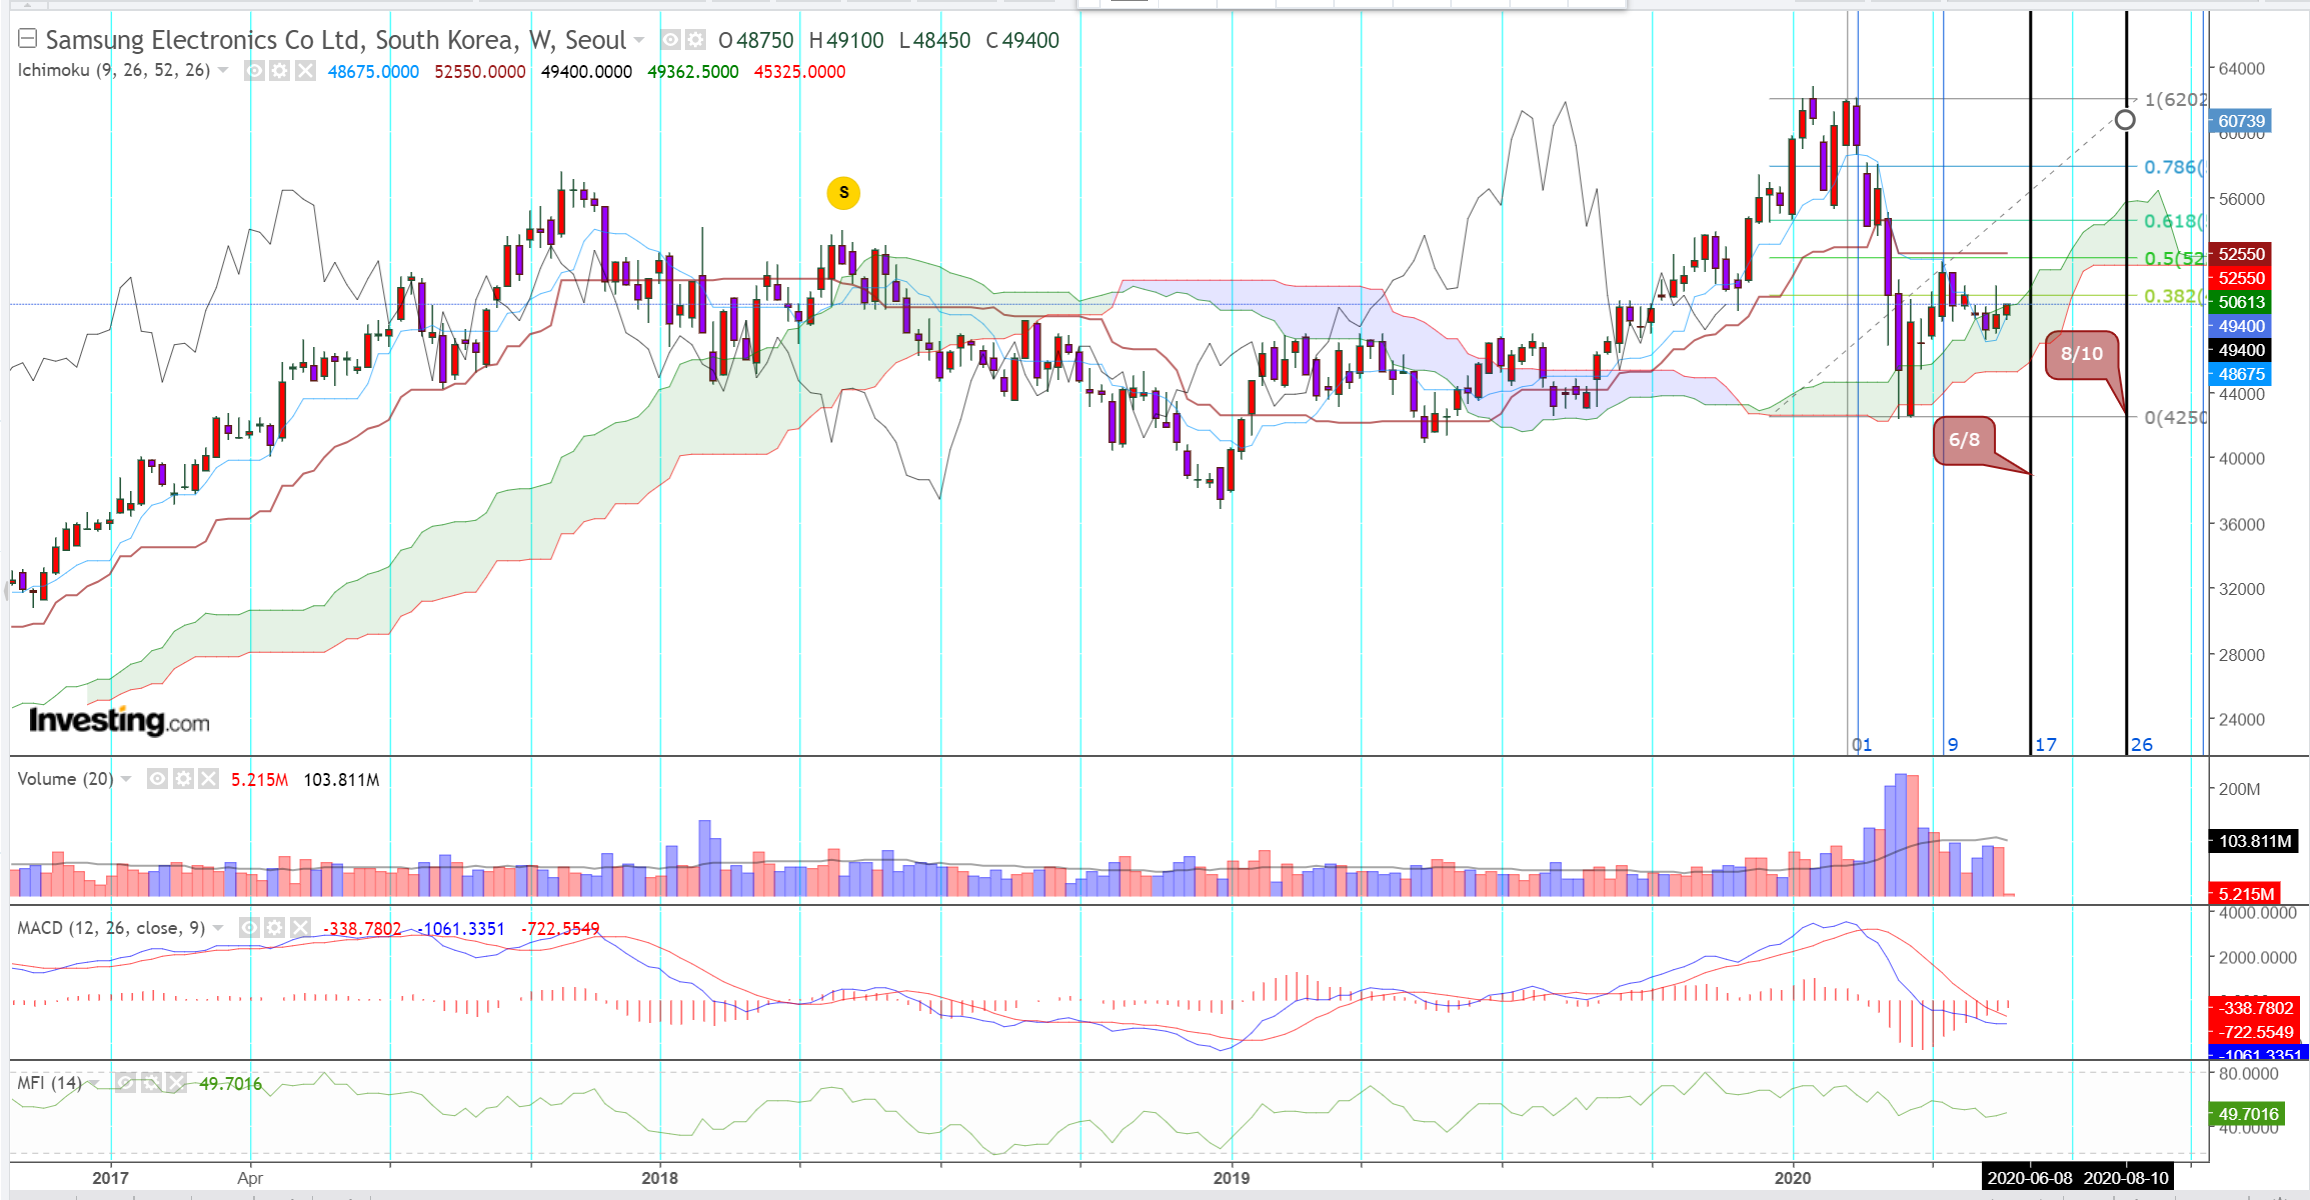Open Samsung Electronics symbol settings gear

click(x=696, y=40)
